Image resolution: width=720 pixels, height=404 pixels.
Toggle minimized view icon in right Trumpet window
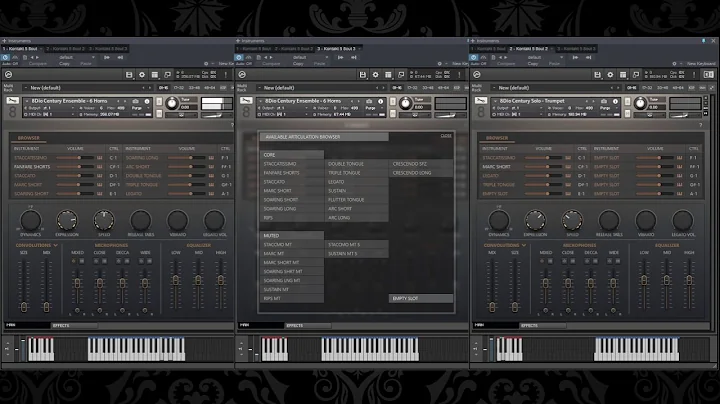[636, 75]
